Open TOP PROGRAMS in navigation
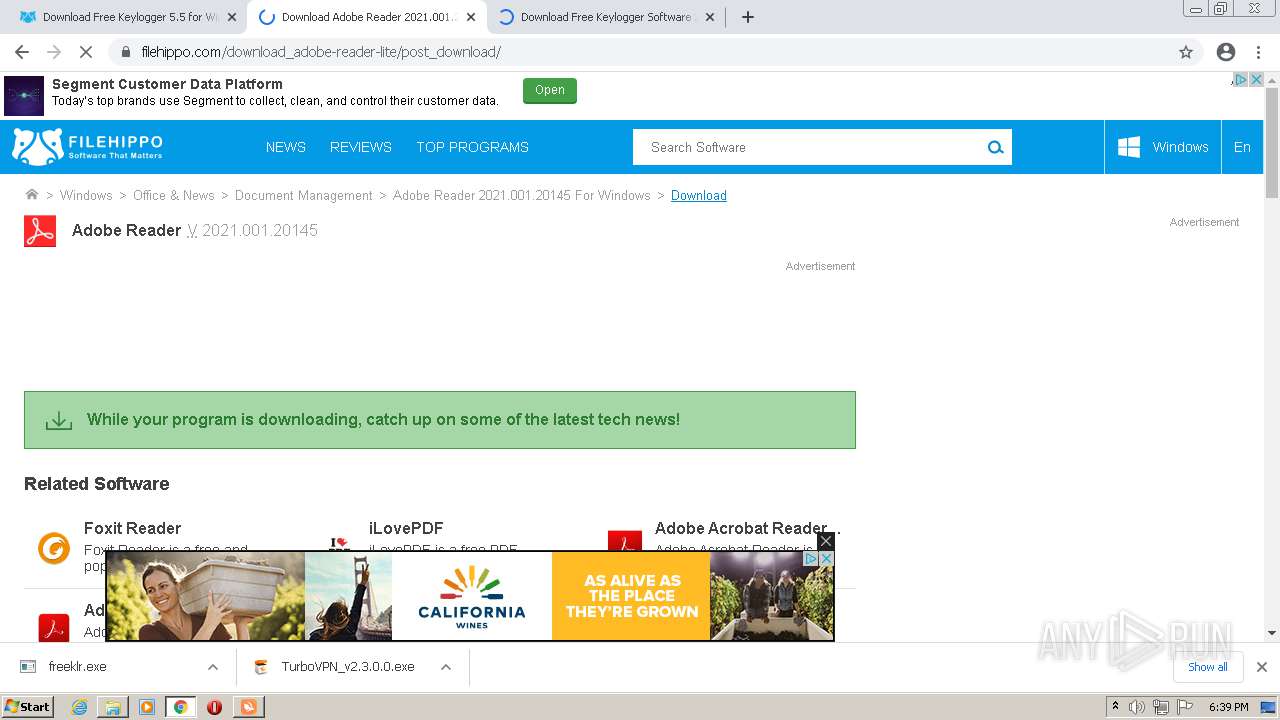The height and width of the screenshot is (720, 1280). (472, 147)
